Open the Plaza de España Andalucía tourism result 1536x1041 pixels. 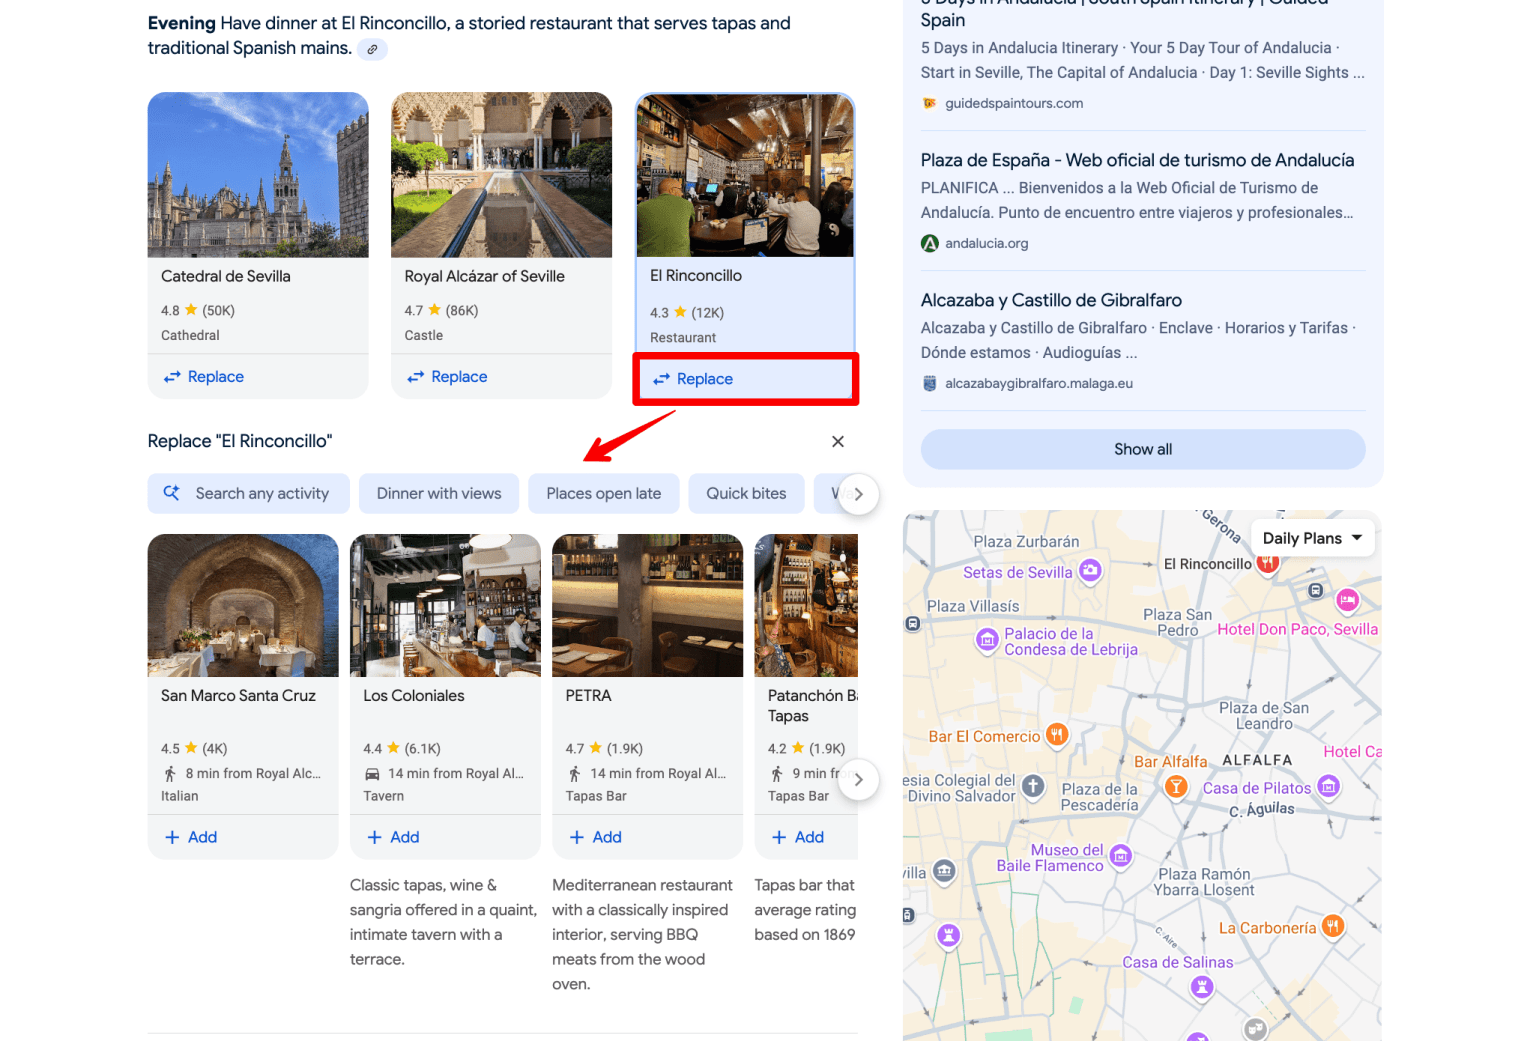[1137, 160]
